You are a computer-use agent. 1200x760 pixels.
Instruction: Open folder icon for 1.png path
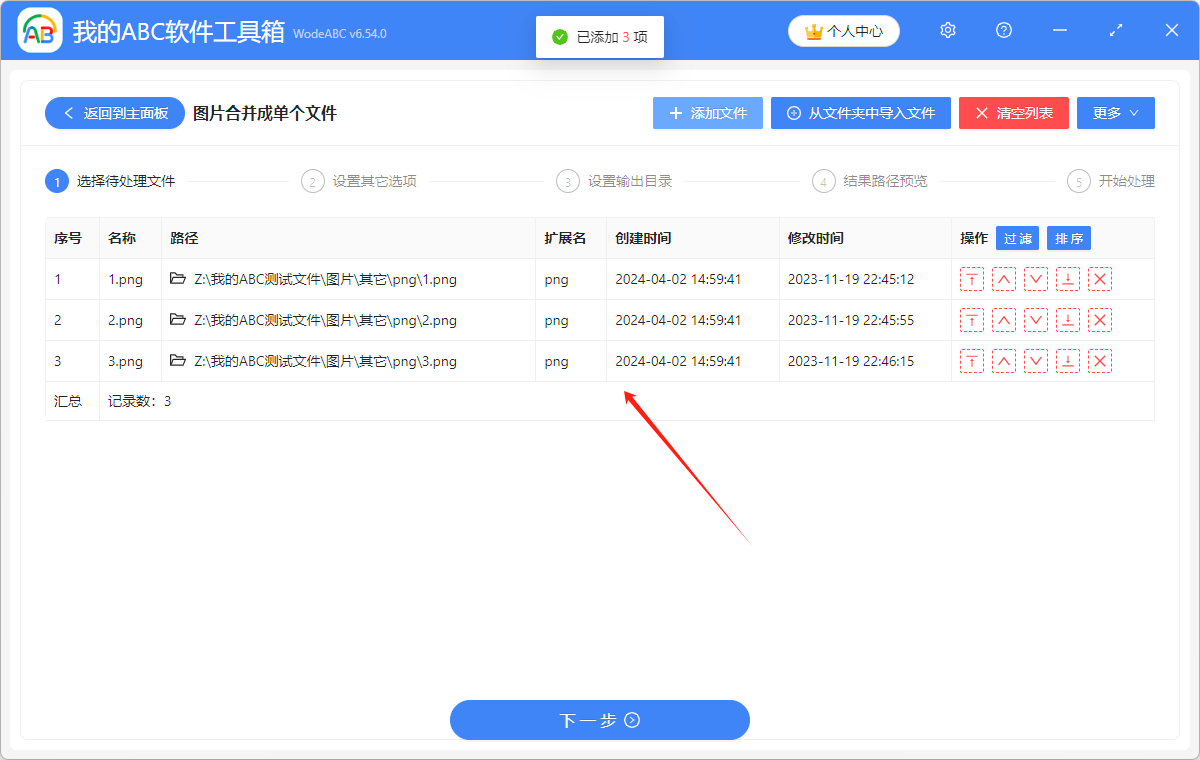pos(178,280)
